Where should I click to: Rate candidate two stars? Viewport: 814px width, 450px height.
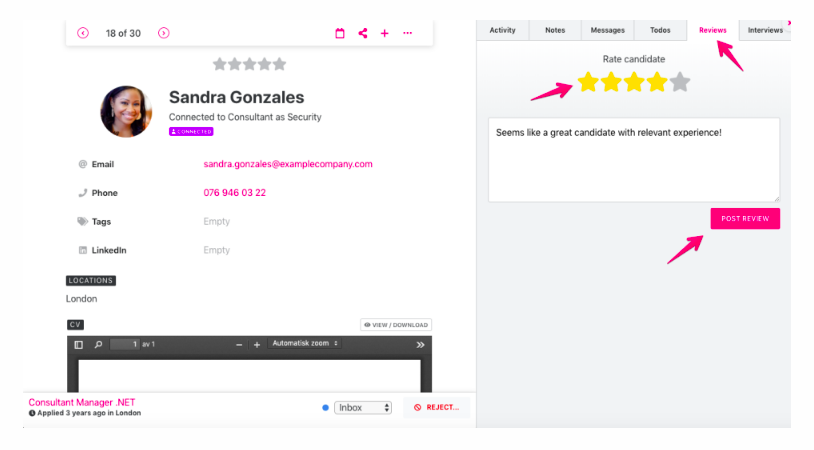611,82
